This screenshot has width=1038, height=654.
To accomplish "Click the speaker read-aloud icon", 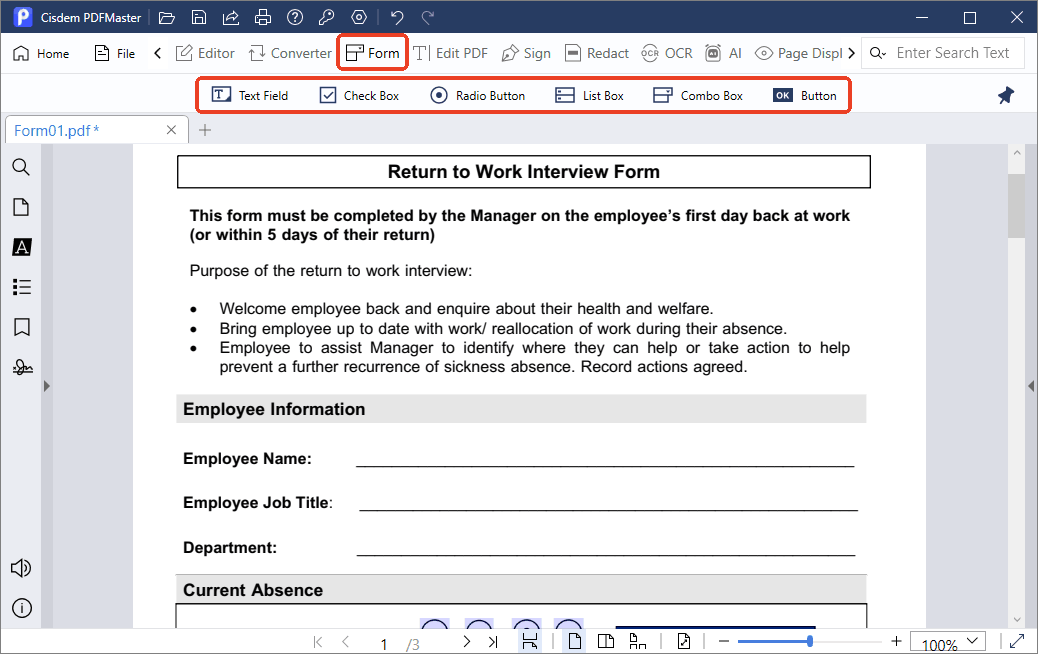I will [21, 568].
